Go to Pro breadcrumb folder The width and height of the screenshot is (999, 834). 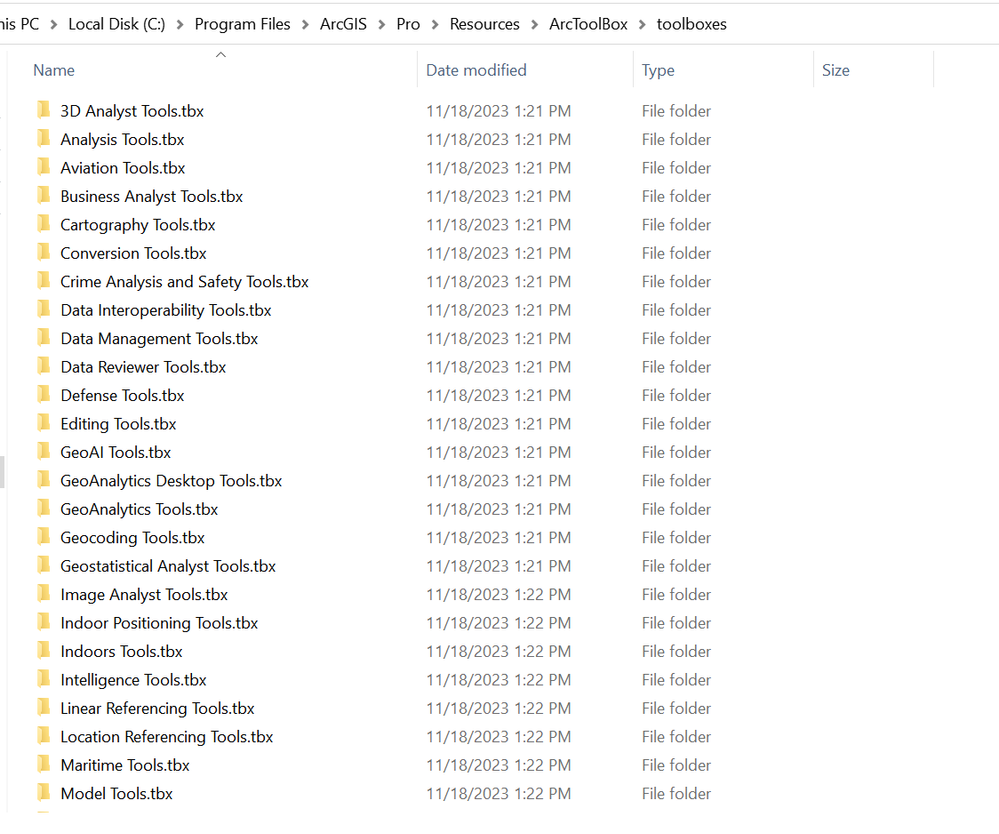[408, 24]
